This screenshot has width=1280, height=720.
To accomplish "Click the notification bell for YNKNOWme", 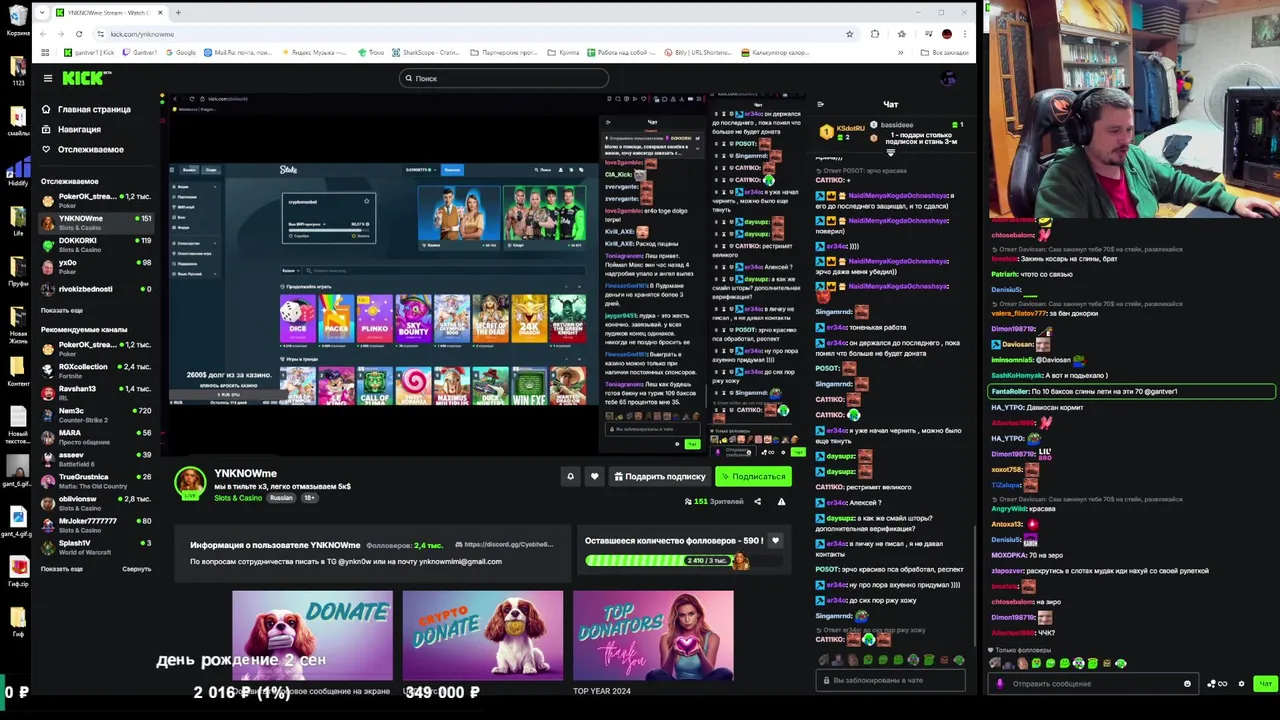I will tap(570, 476).
